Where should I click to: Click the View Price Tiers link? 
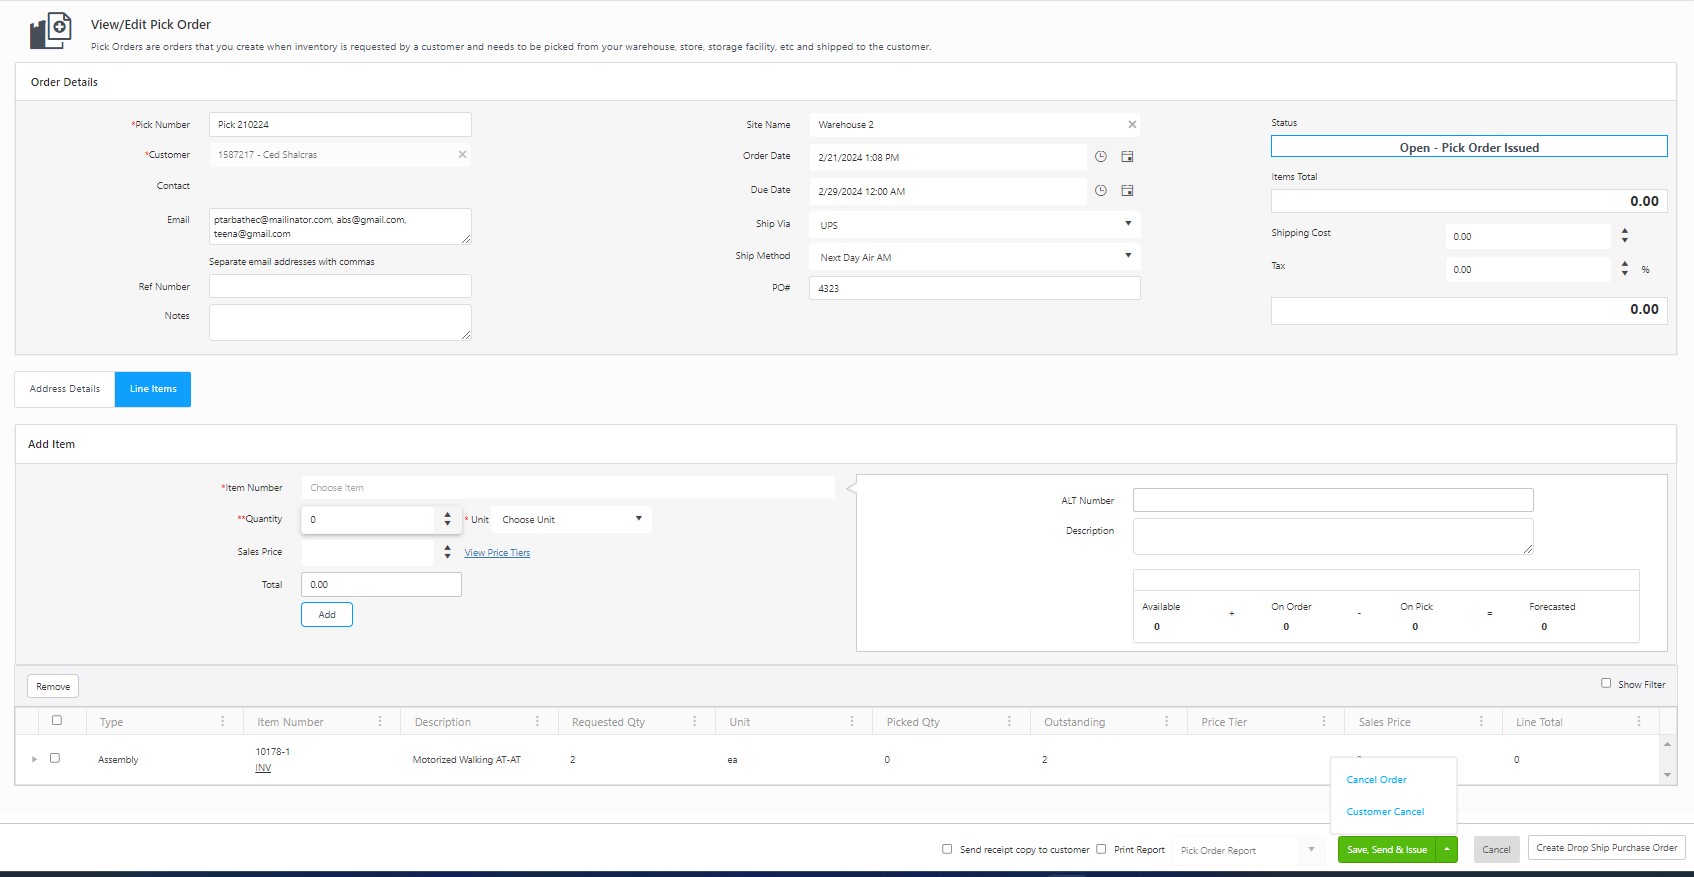coord(497,553)
